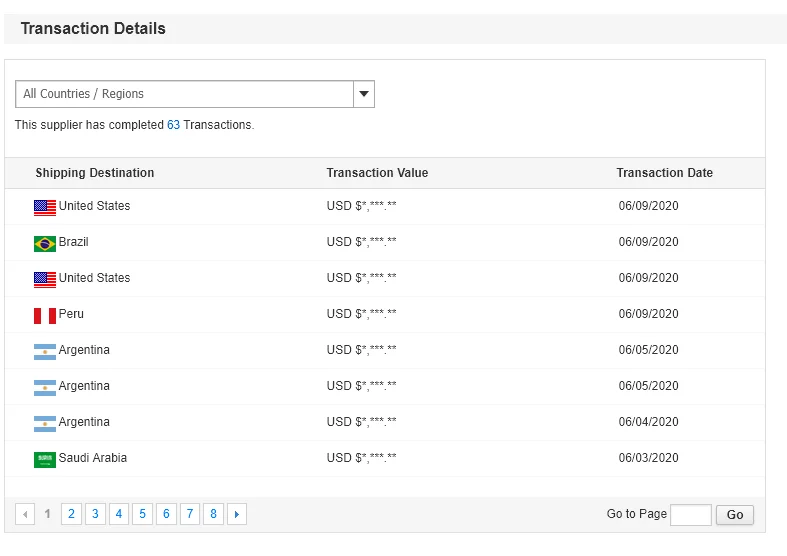Image resolution: width=787 pixels, height=556 pixels.
Task: Jump to page 5 in pagination
Action: [142, 514]
